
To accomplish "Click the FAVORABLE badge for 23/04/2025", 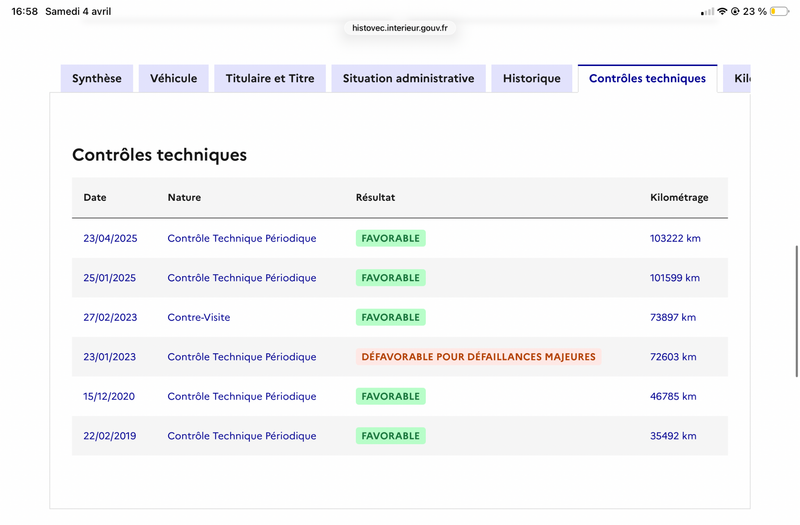I will point(390,238).
